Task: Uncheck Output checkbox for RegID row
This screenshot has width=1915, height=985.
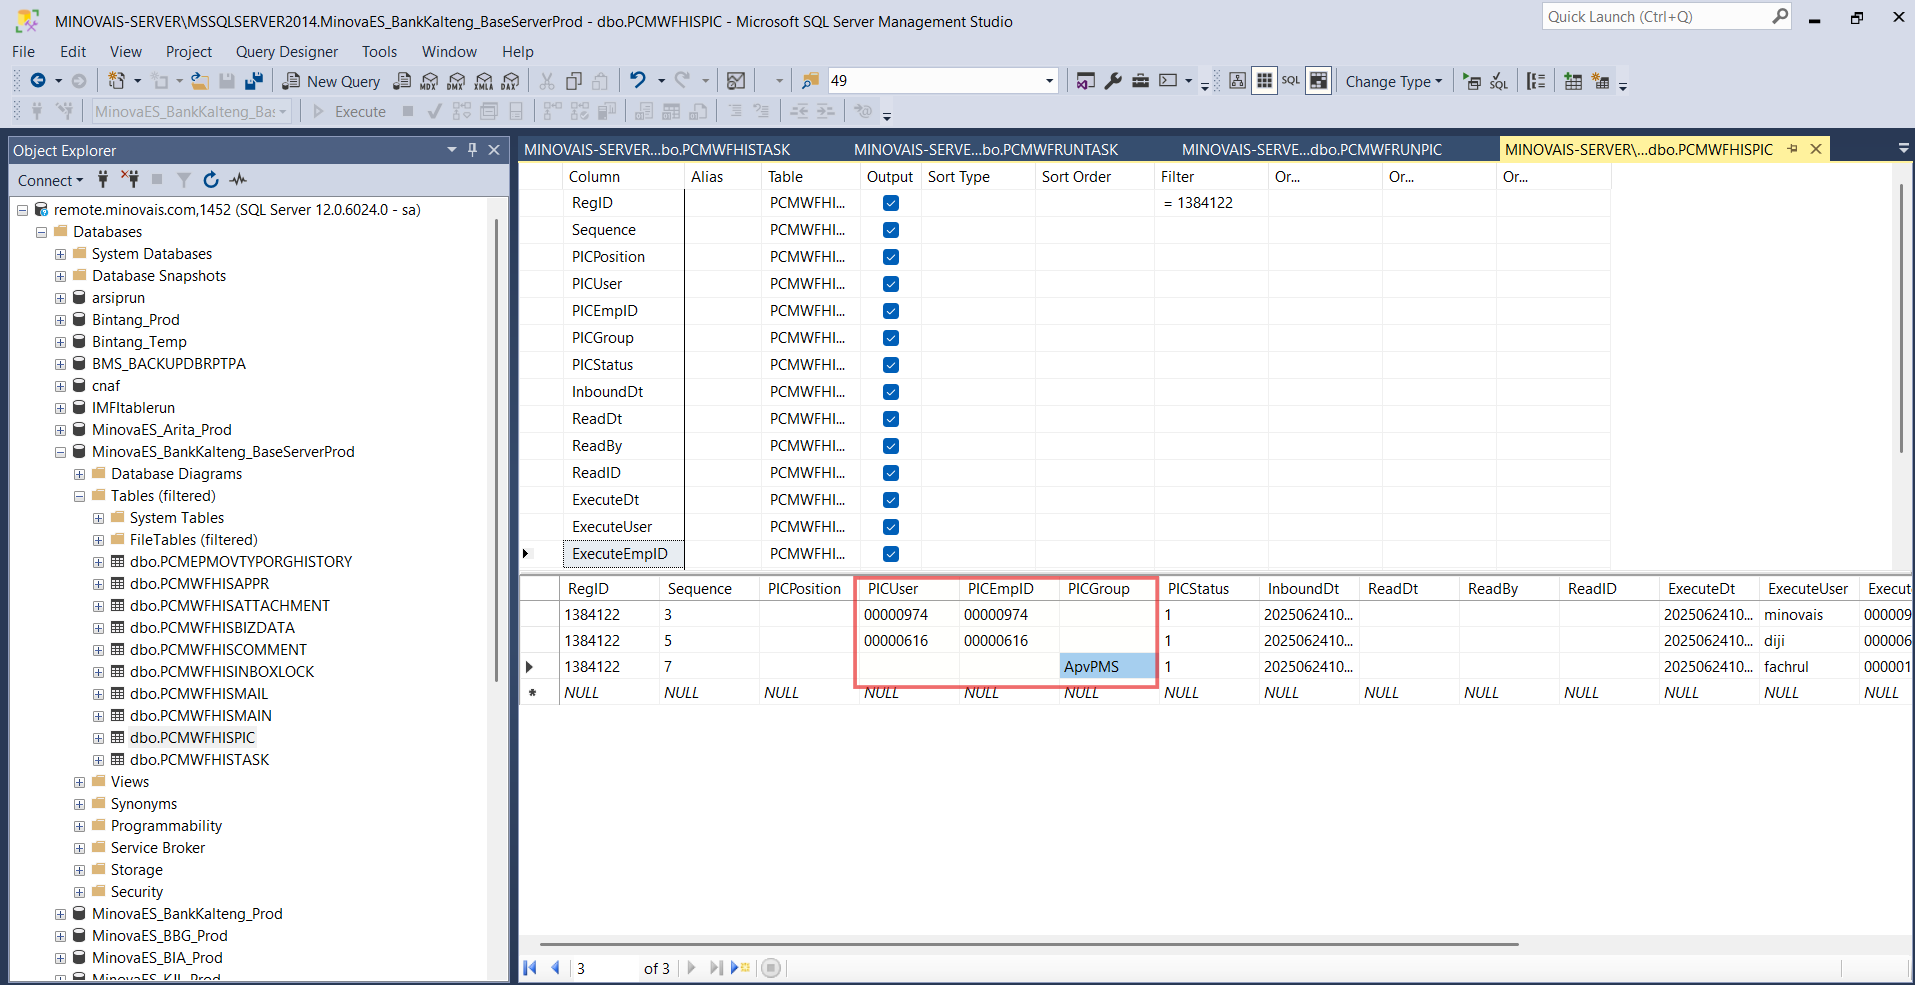Action: pyautogui.click(x=891, y=203)
